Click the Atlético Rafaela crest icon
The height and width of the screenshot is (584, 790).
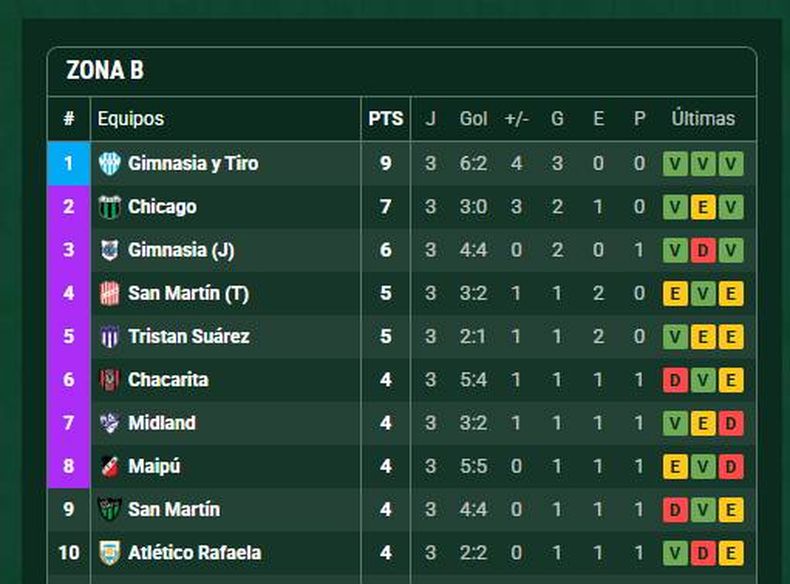(x=109, y=553)
